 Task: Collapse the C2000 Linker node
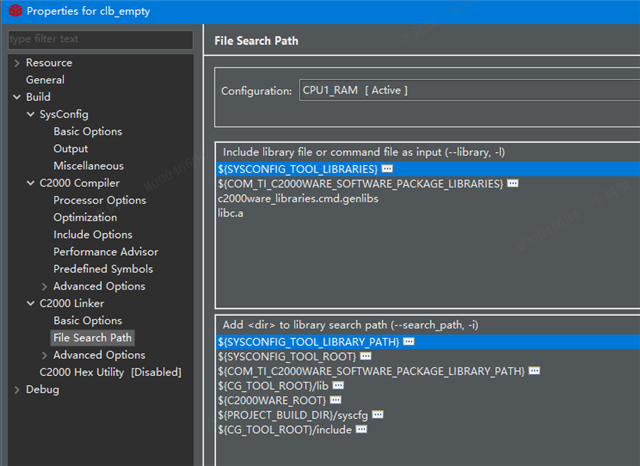(31, 304)
